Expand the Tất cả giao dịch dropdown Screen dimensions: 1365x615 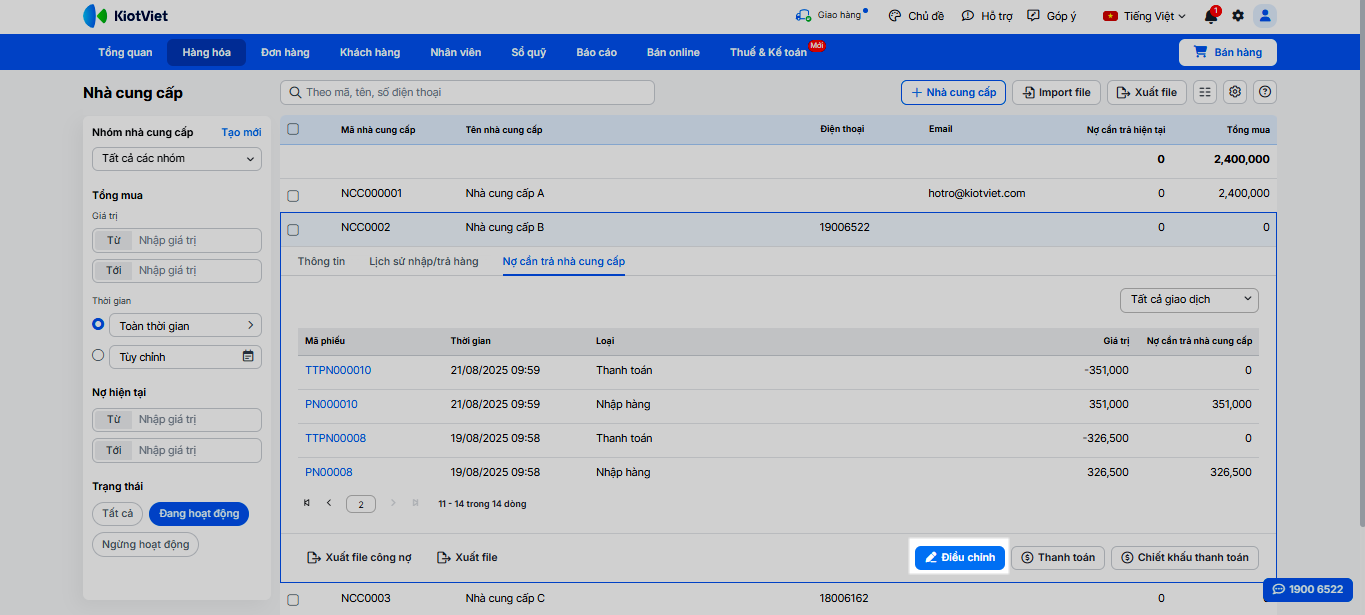[x=1189, y=299]
